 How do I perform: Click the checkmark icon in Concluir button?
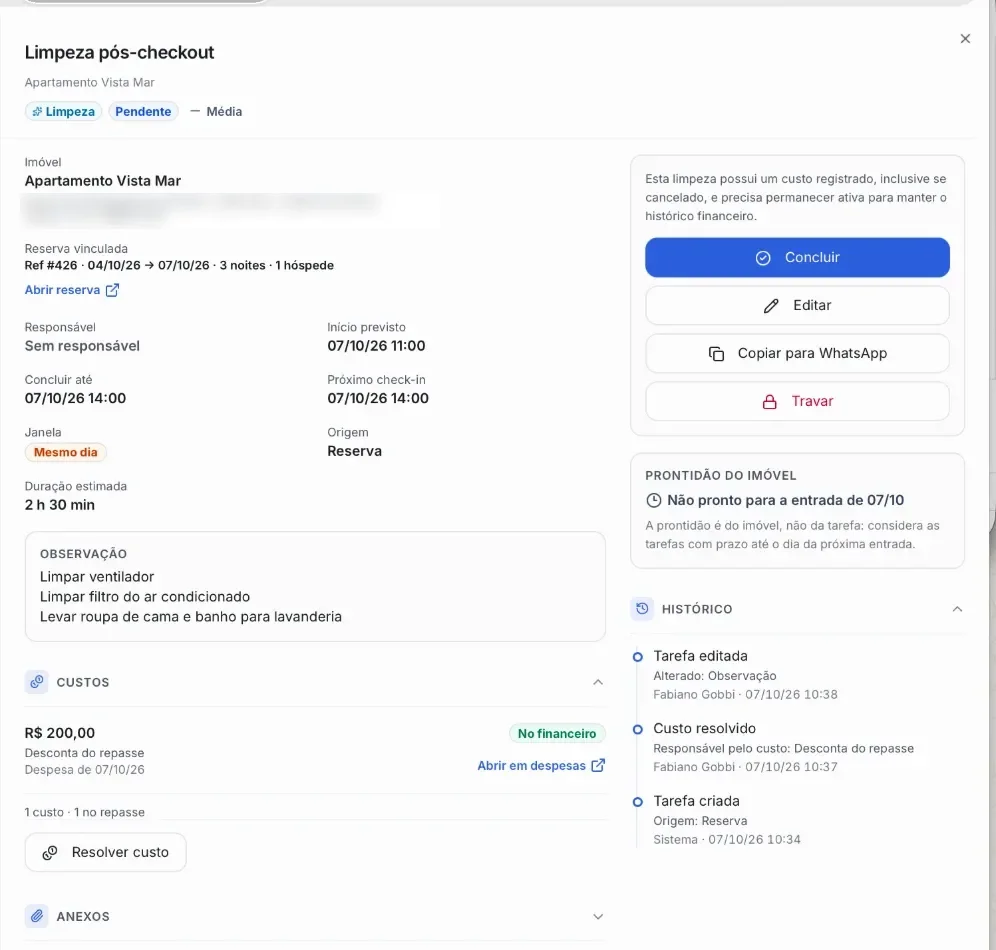[763, 258]
